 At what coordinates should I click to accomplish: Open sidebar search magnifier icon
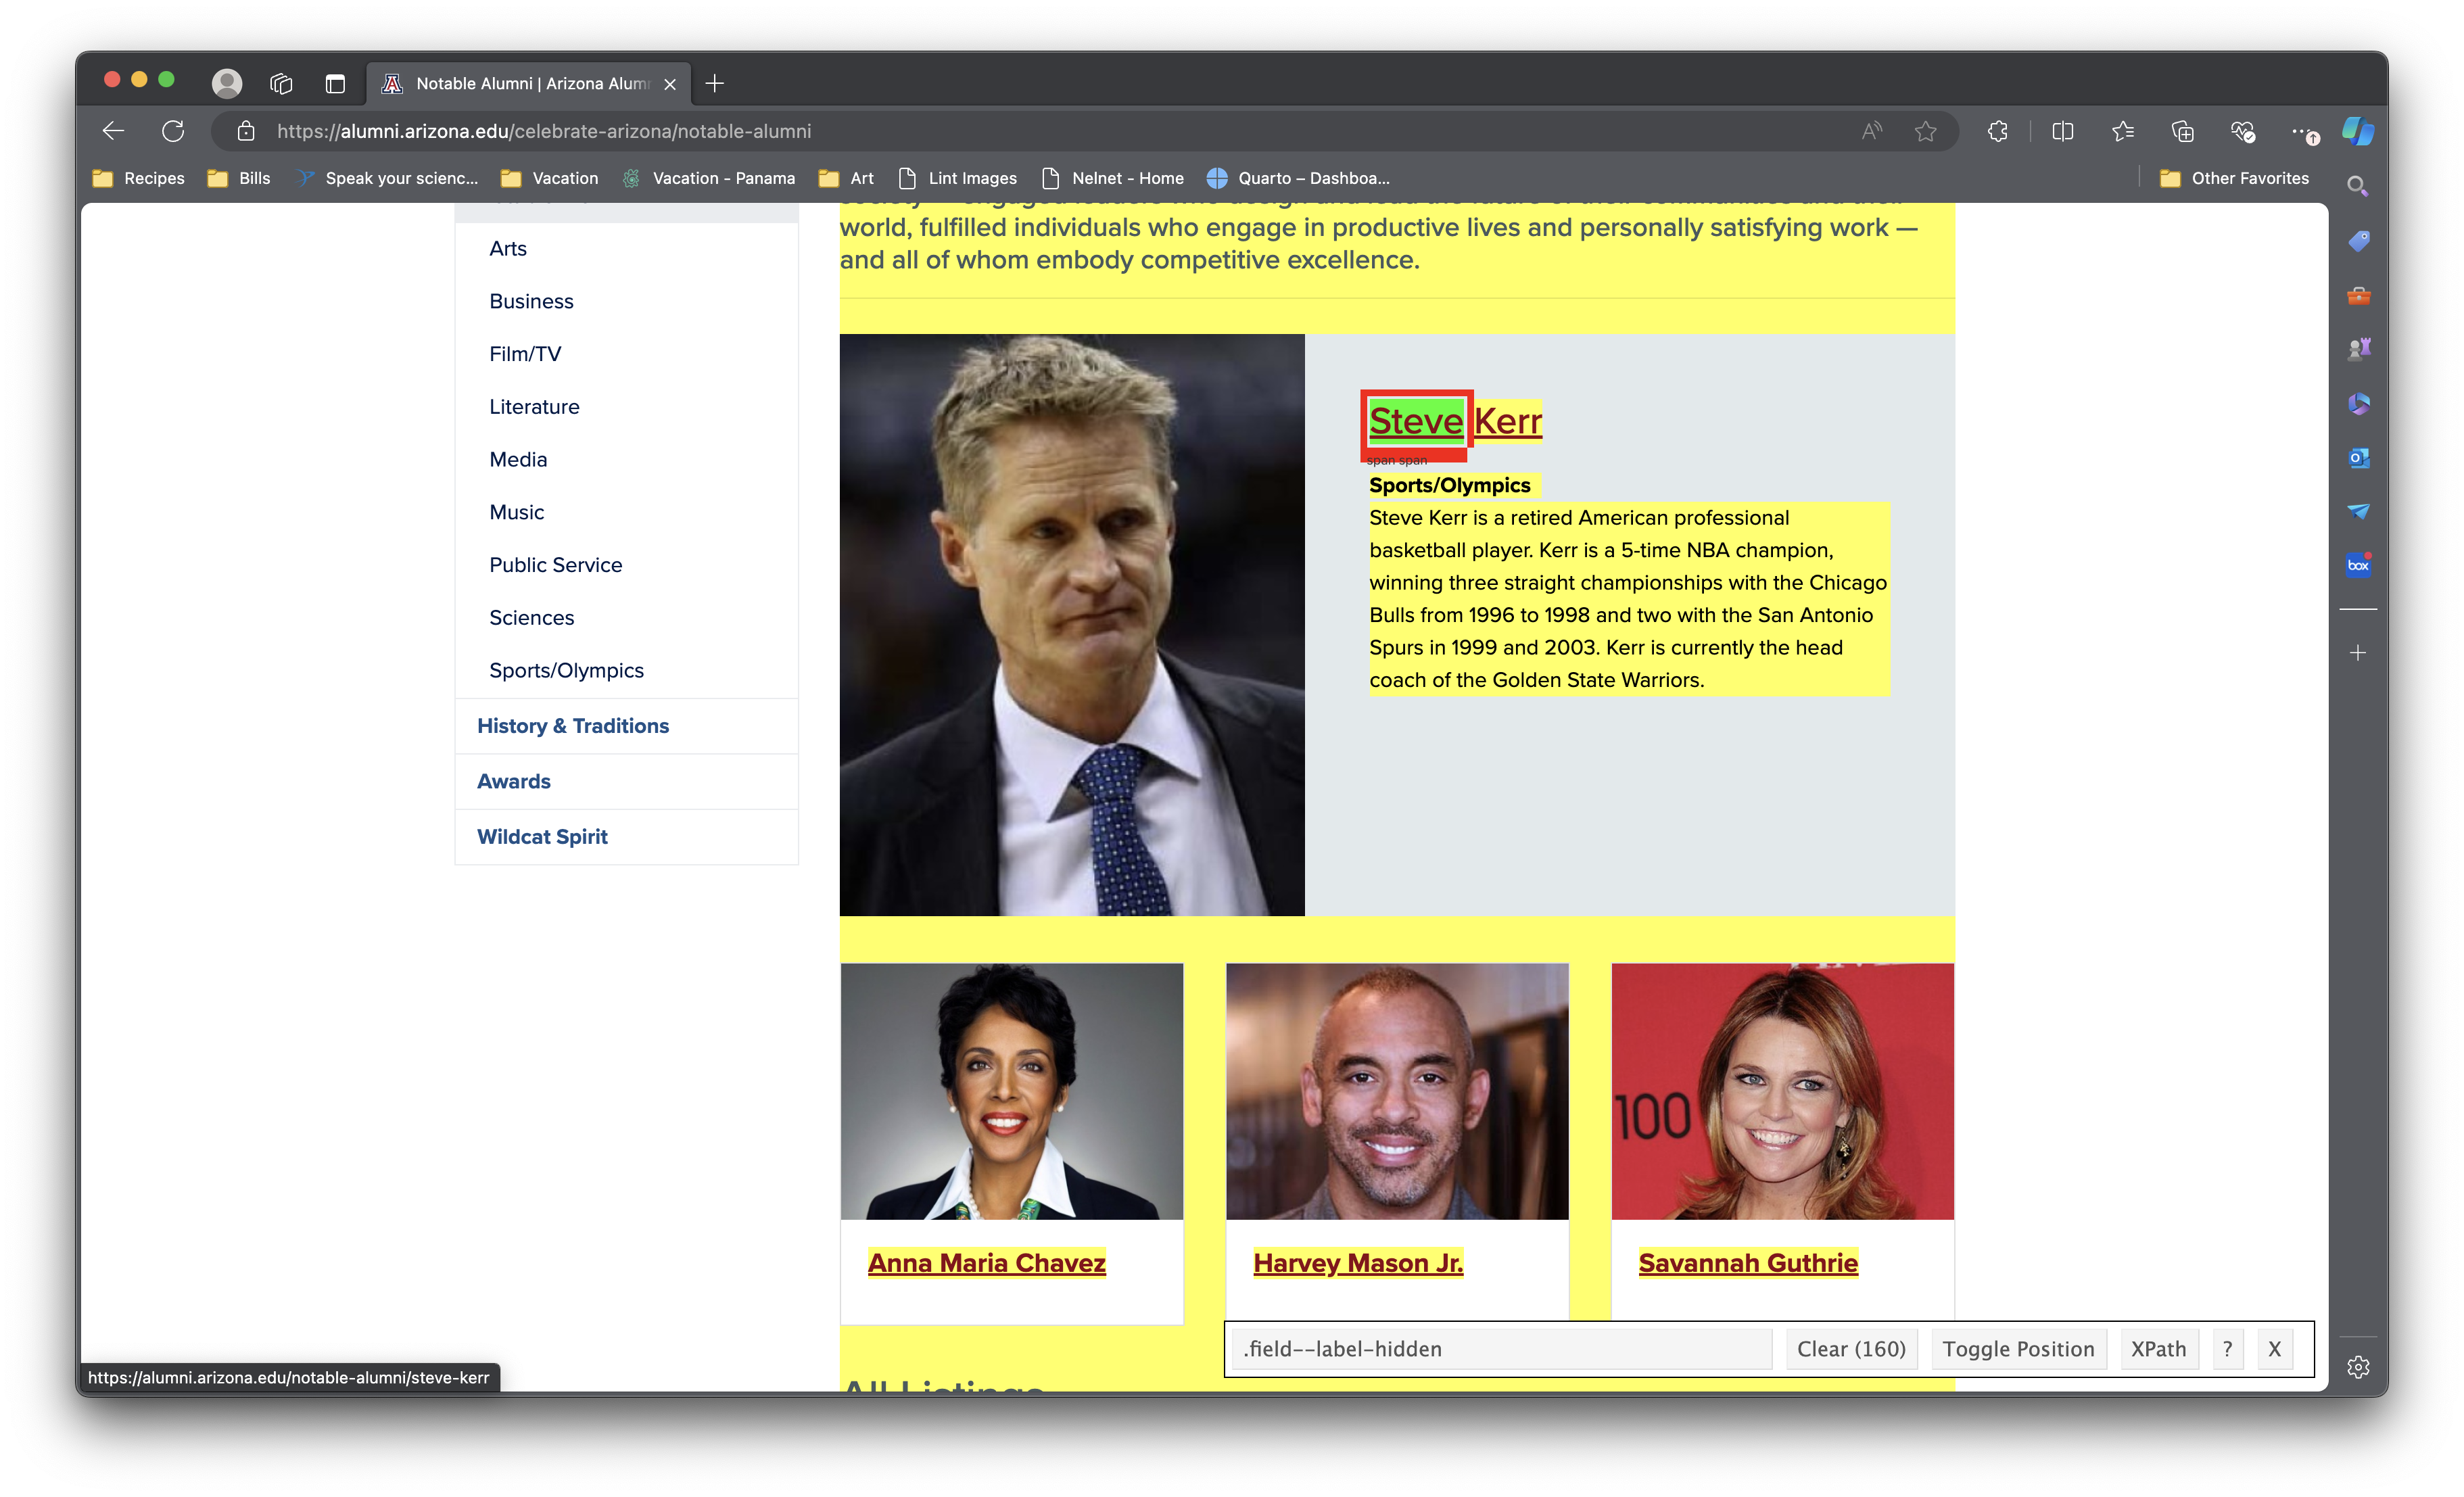pos(2357,186)
